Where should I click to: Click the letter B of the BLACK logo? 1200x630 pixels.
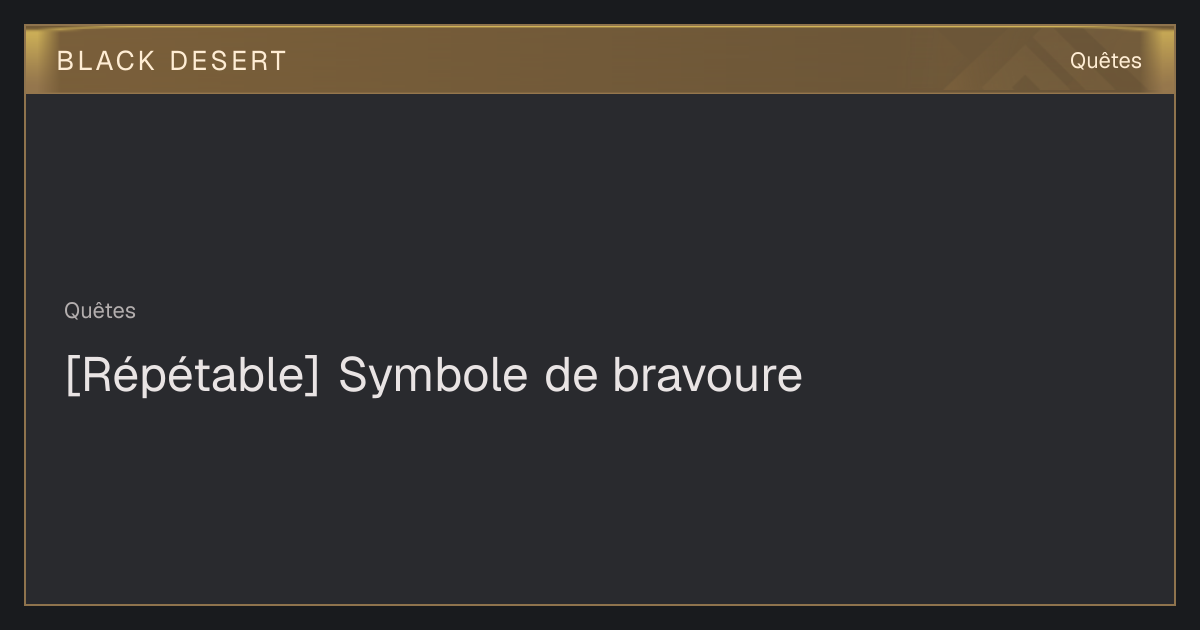[65, 61]
